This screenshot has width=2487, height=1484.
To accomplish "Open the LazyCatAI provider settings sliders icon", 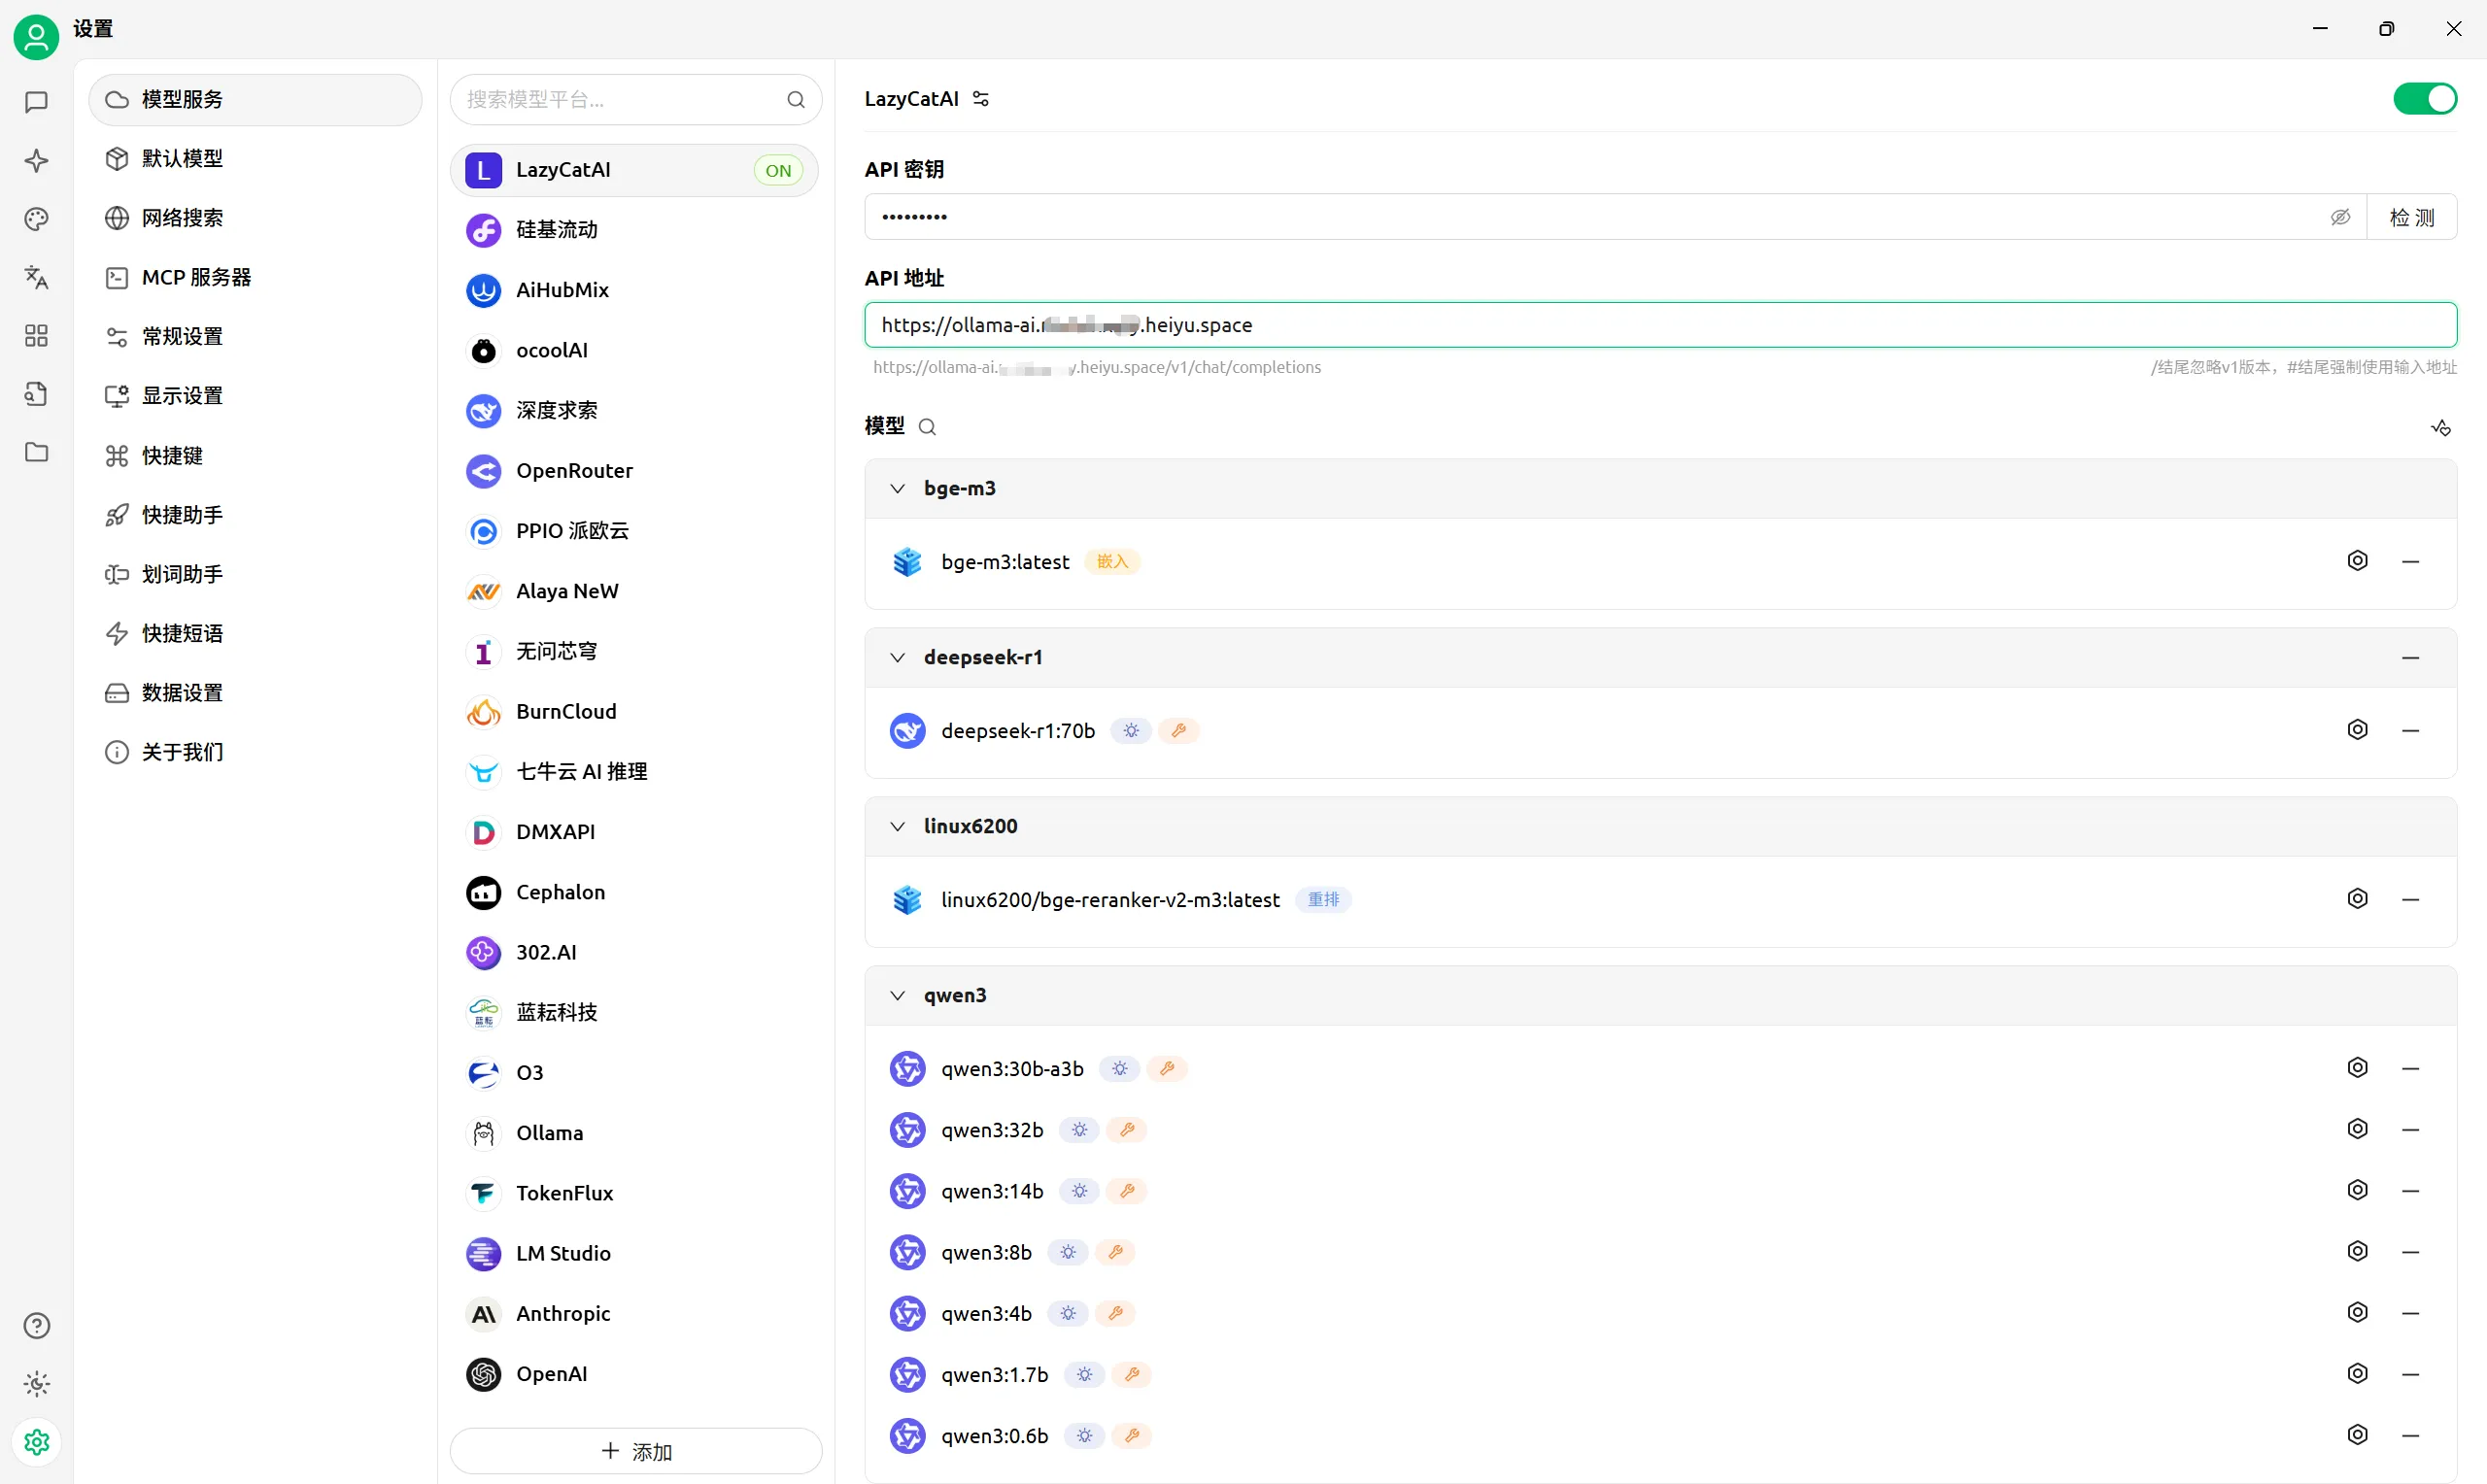I will tap(981, 99).
